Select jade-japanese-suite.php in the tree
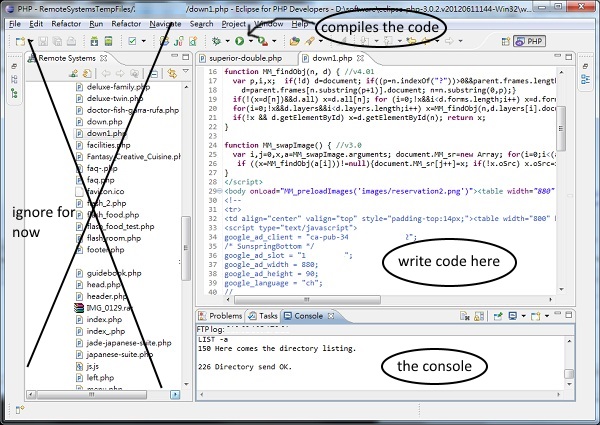600x425 pixels. [123, 343]
